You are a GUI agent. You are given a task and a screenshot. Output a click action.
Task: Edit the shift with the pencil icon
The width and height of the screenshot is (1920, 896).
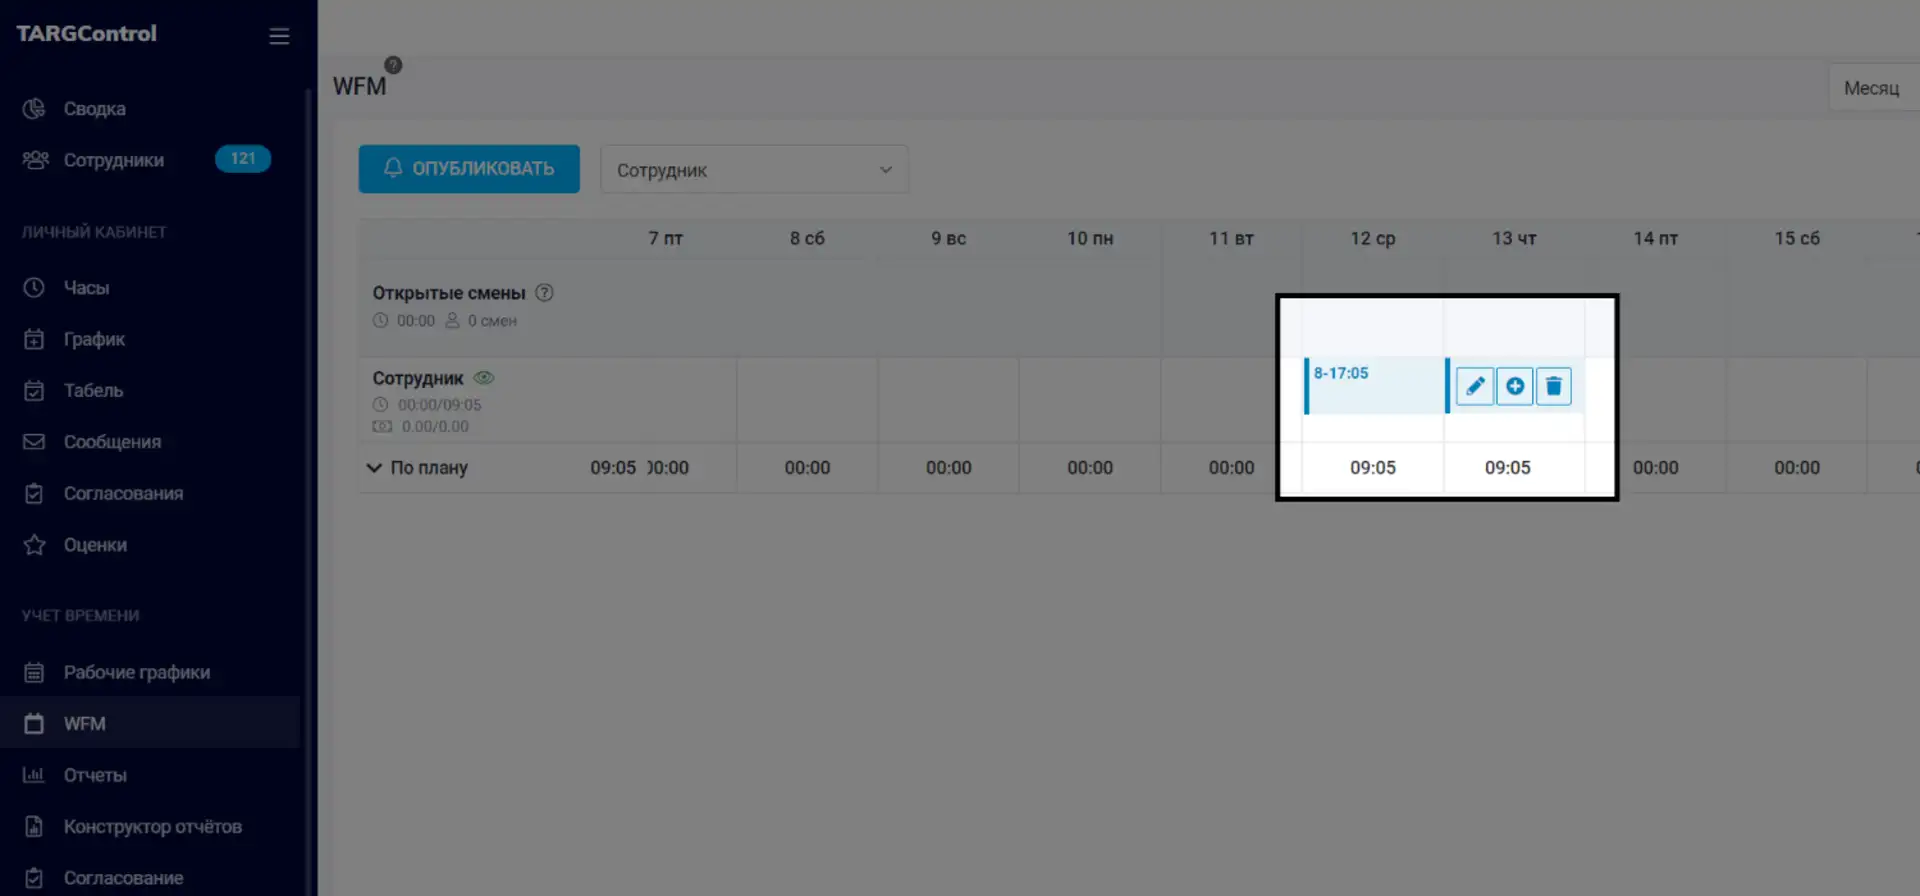[x=1475, y=386]
